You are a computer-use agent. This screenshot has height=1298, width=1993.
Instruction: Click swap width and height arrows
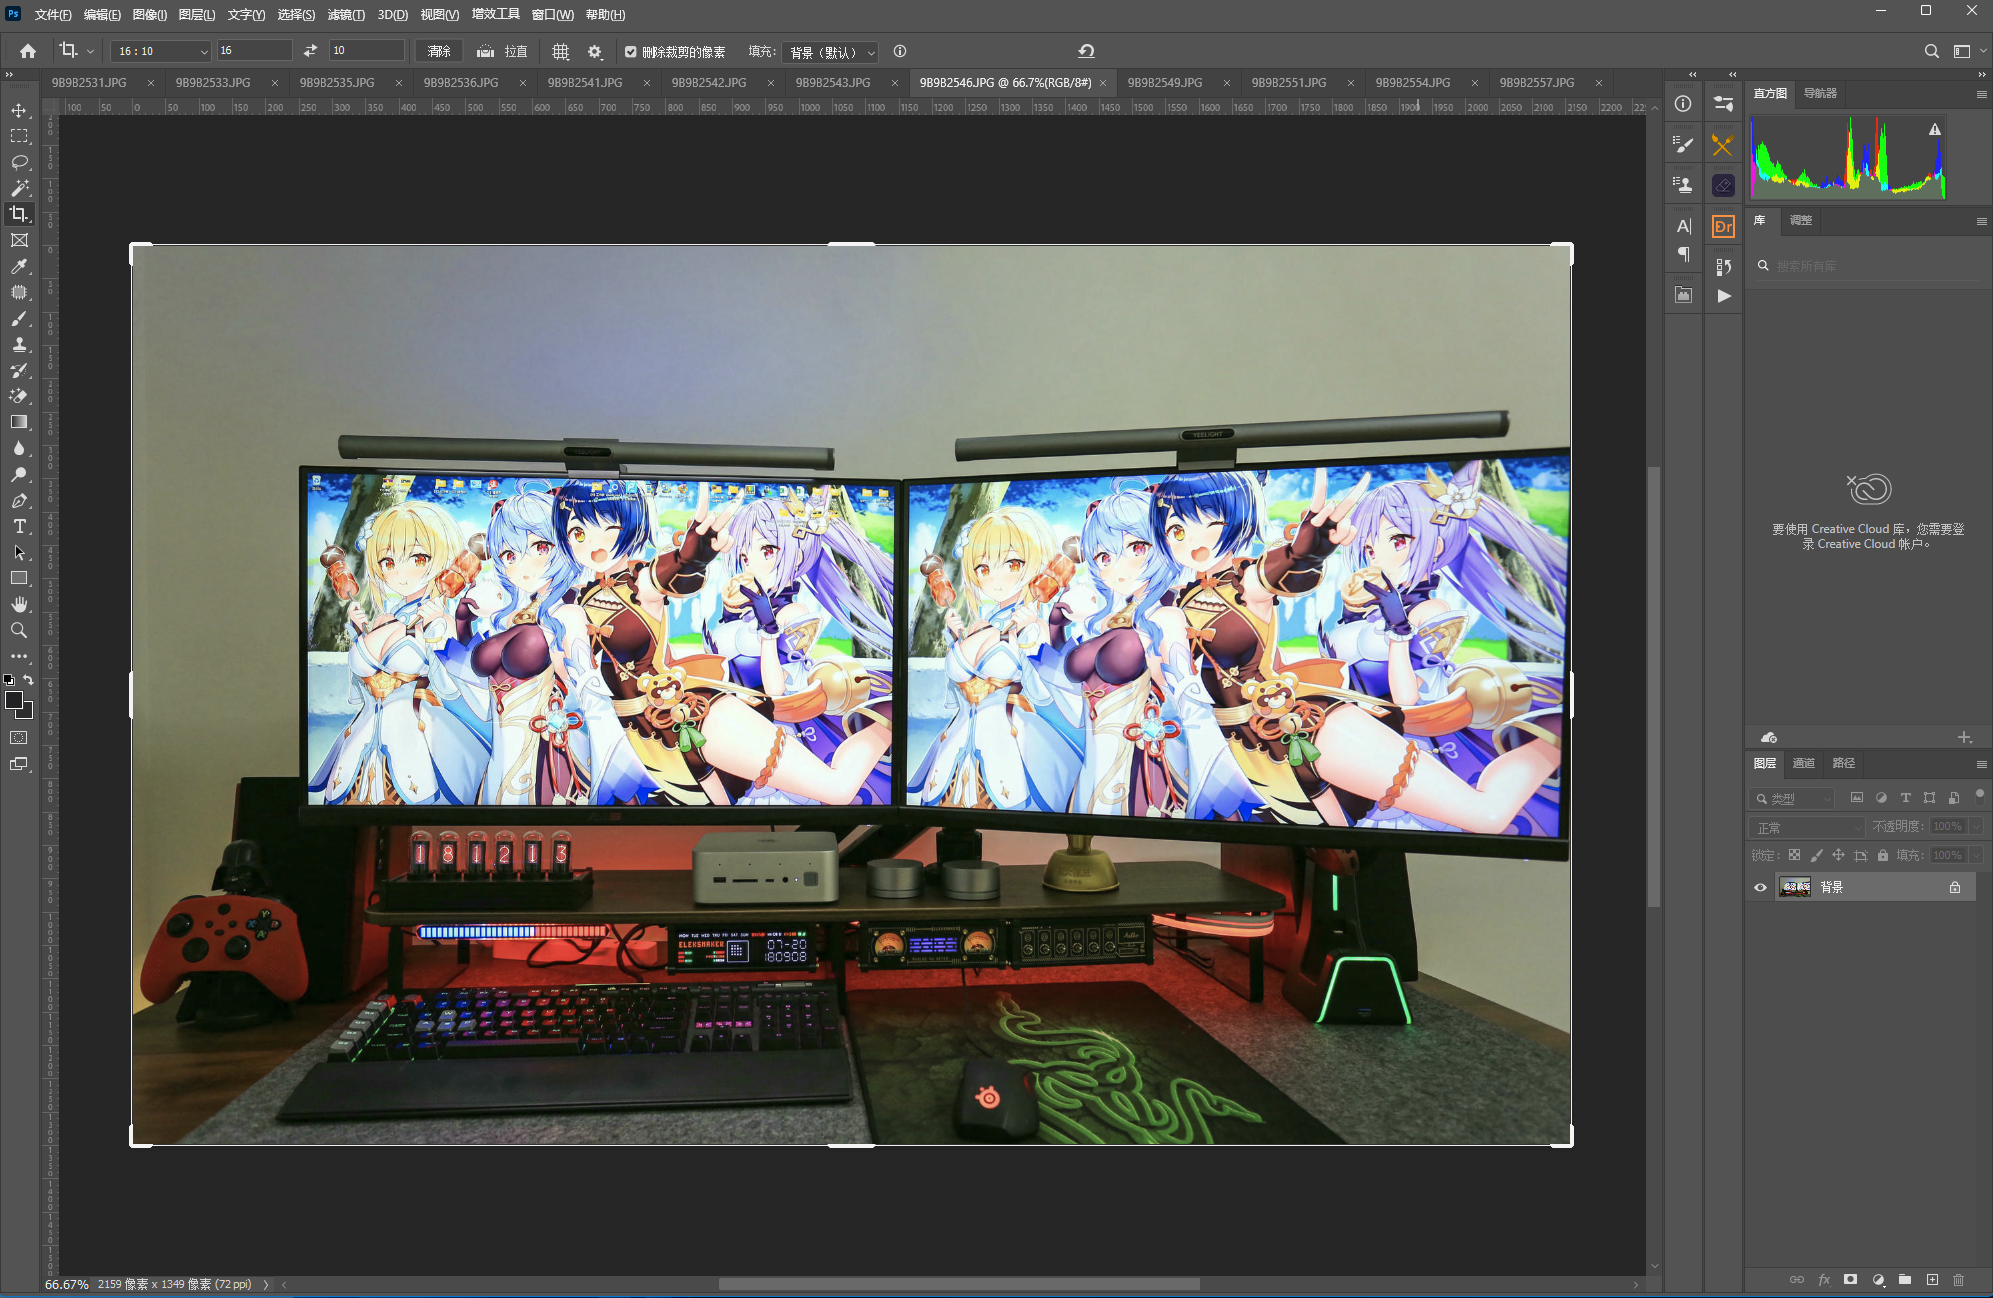point(310,51)
